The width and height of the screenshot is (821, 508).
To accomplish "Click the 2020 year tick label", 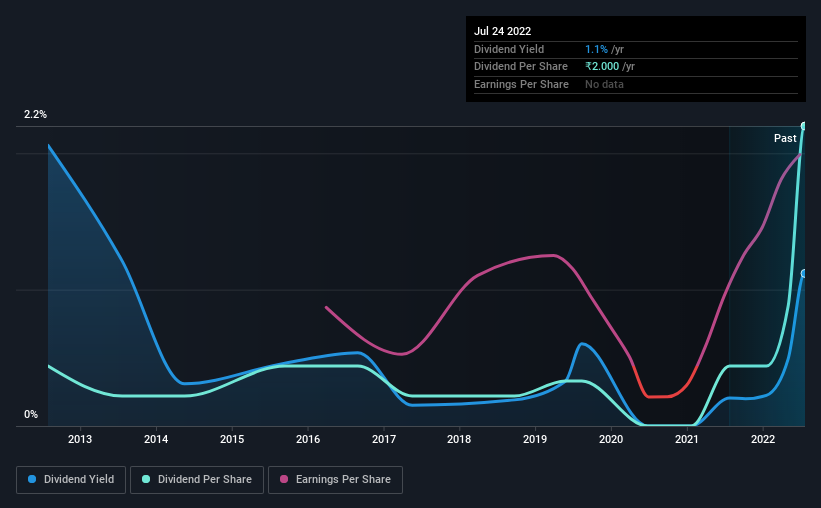I will (611, 439).
